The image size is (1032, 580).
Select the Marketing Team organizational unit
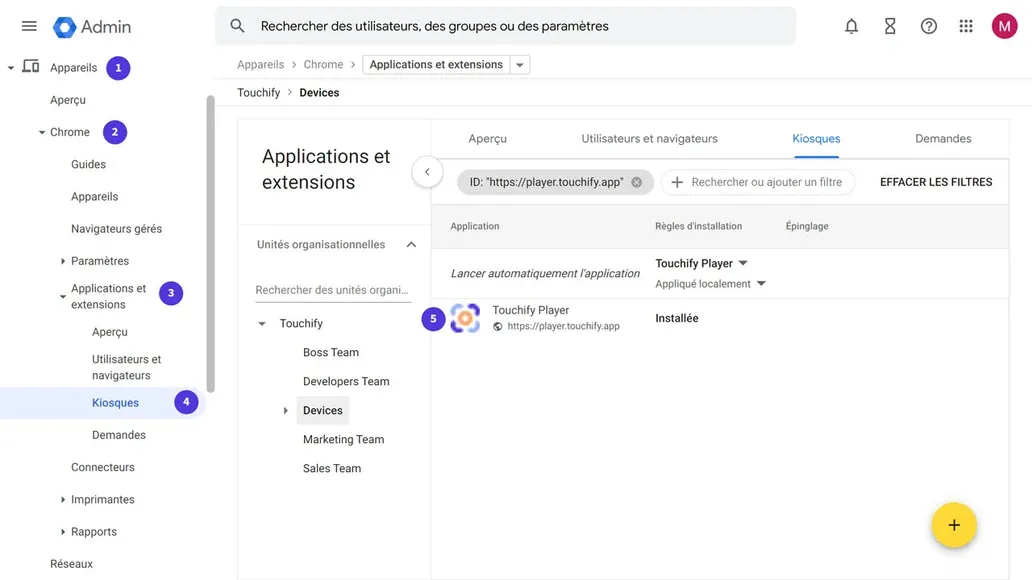[343, 439]
